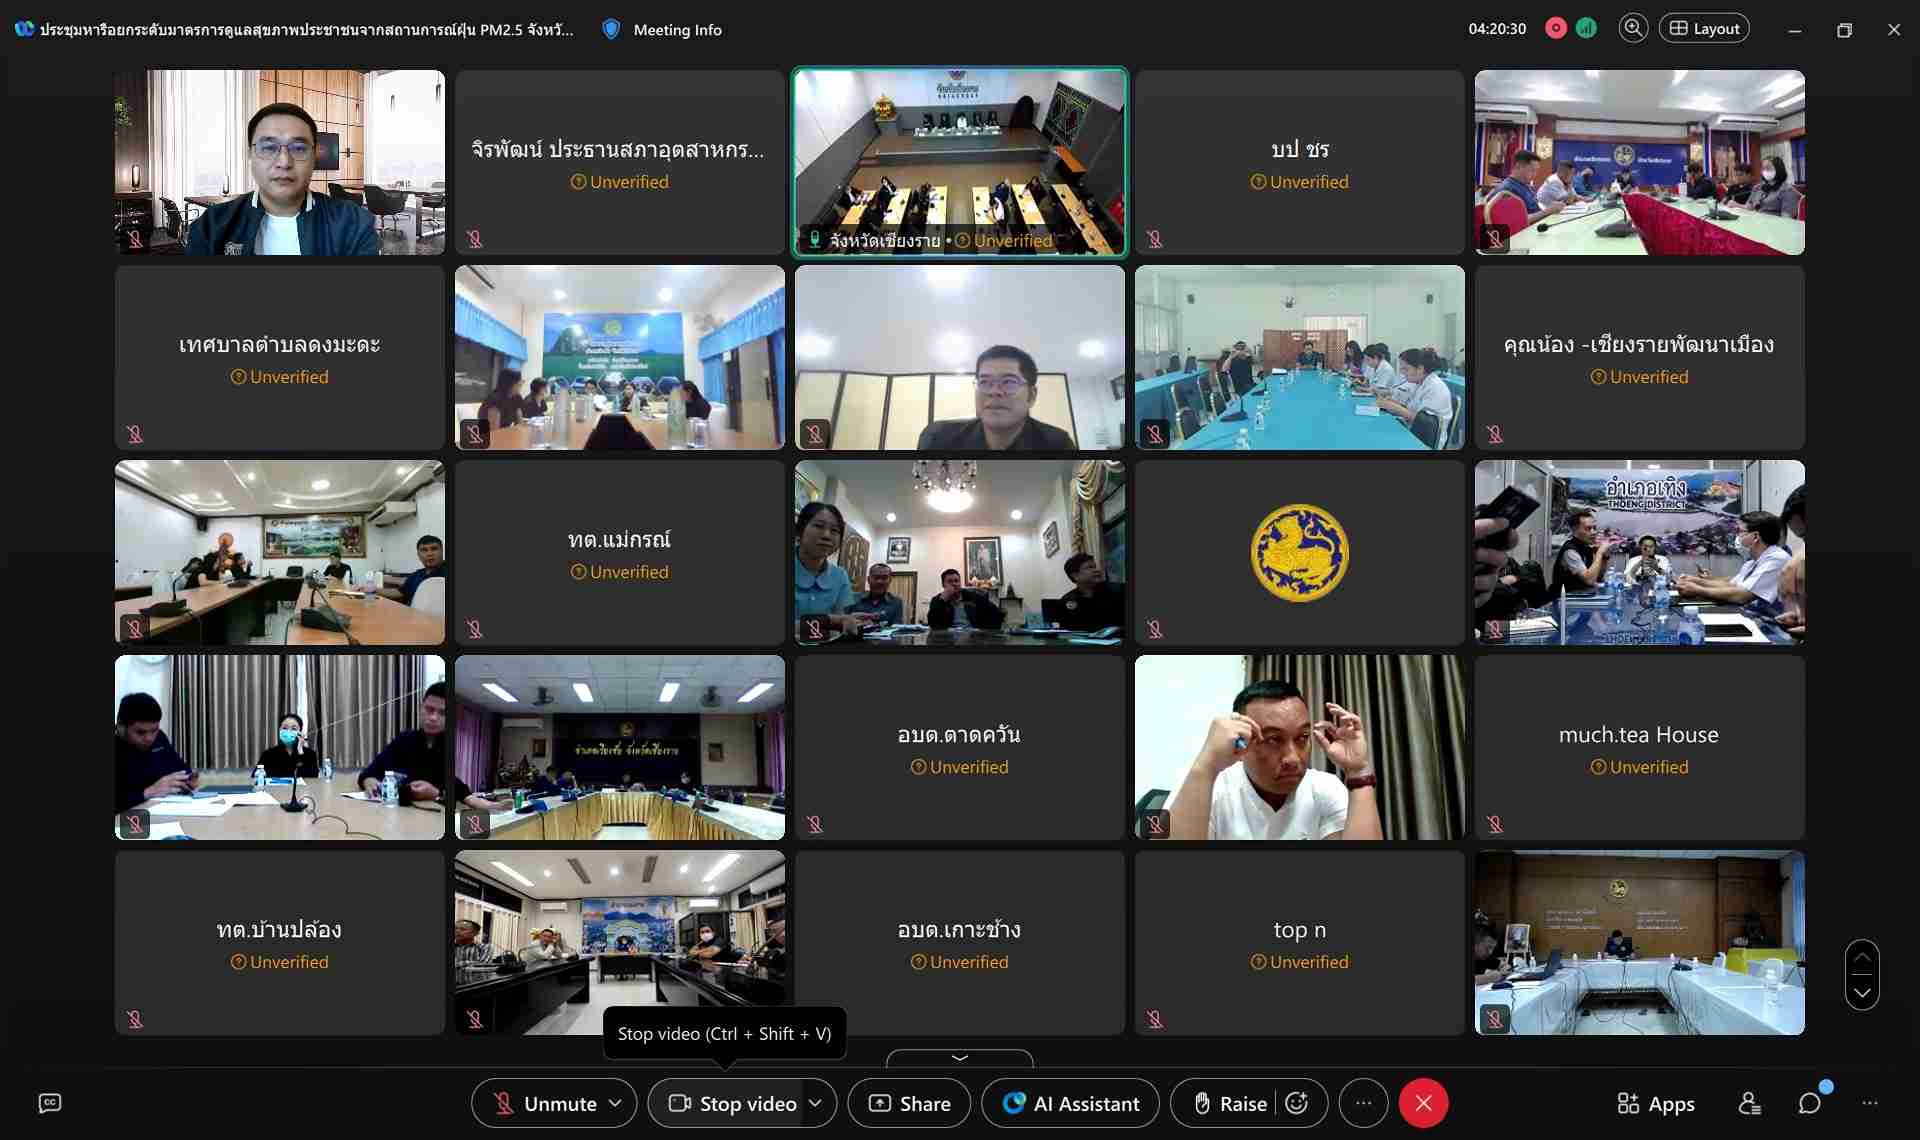Click the Share button

(x=909, y=1103)
